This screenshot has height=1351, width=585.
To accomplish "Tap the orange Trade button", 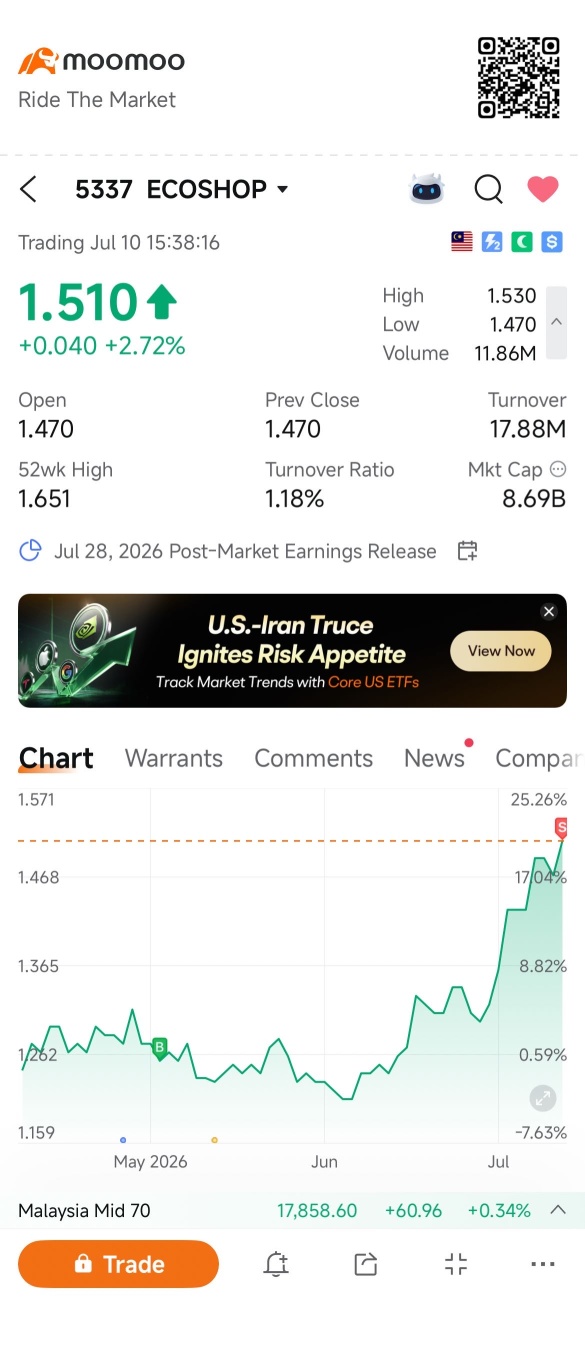I will (x=118, y=1264).
